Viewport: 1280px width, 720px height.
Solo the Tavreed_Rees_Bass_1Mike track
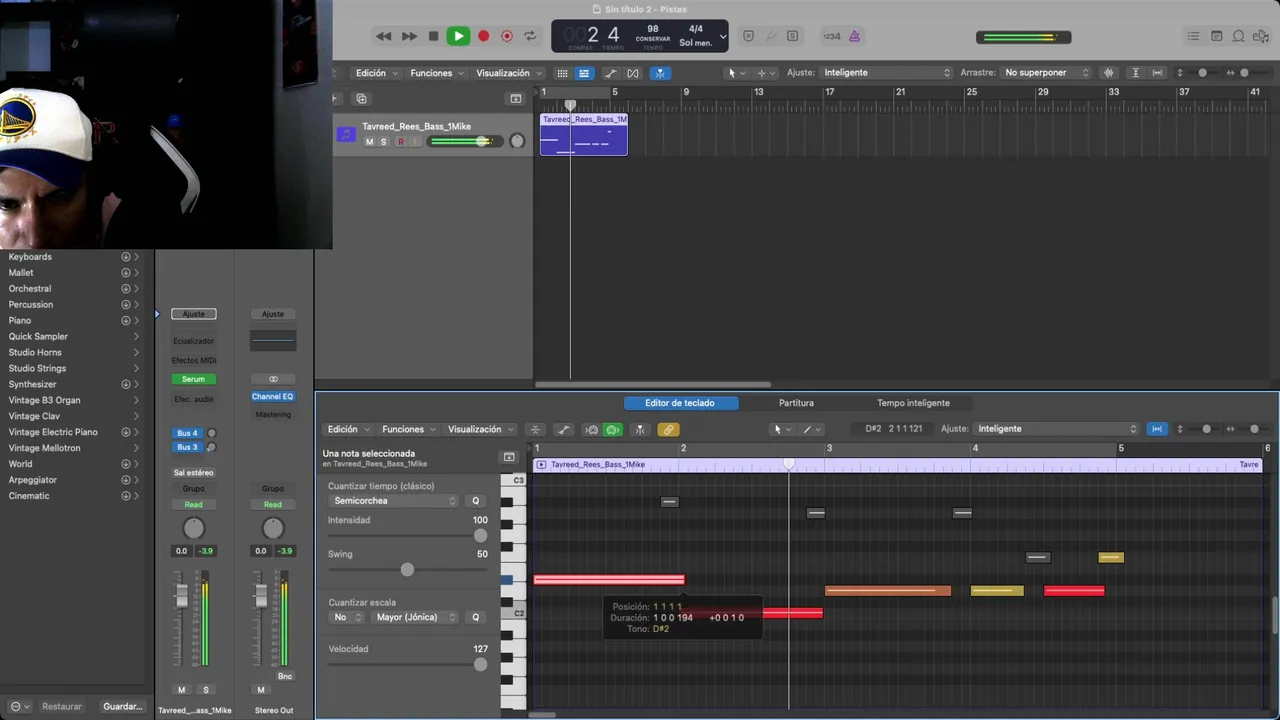pyautogui.click(x=383, y=142)
